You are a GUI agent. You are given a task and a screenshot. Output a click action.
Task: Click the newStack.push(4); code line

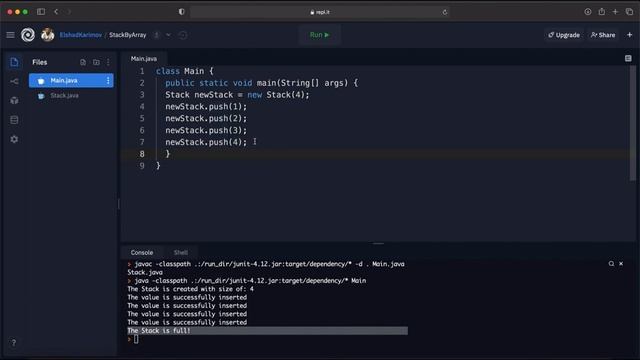click(x=206, y=142)
